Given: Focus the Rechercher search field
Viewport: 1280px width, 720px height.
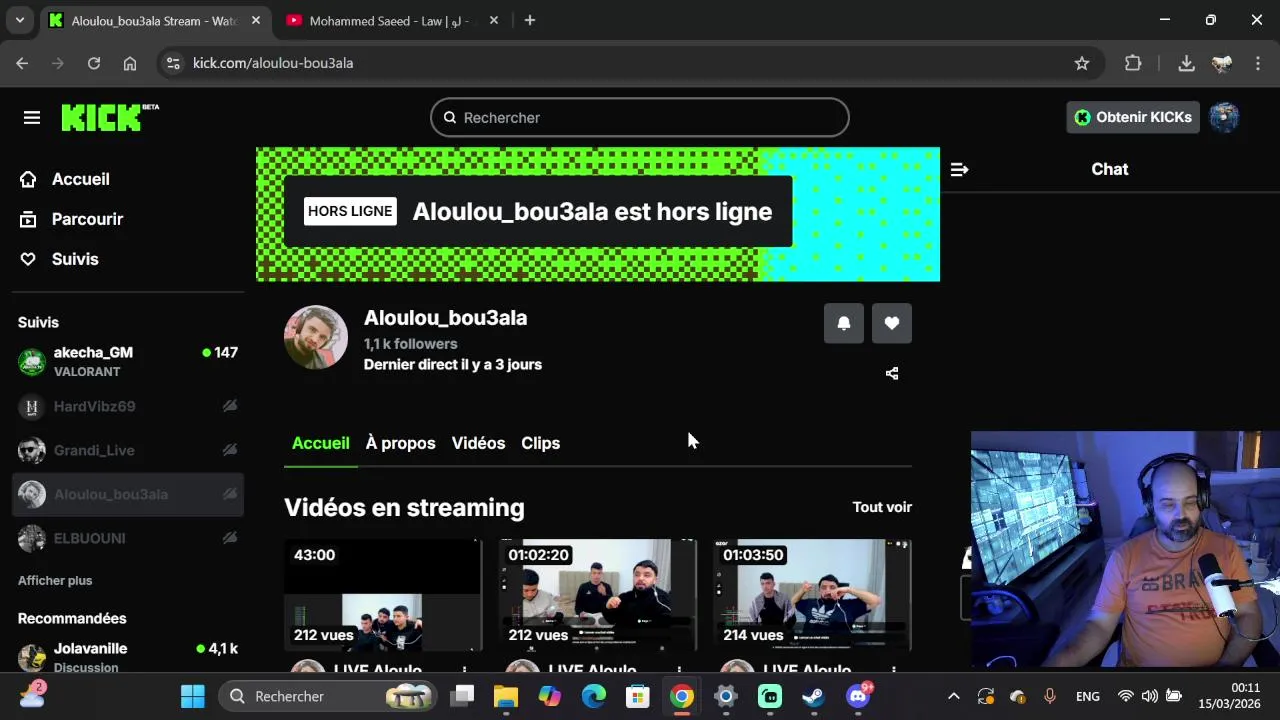Looking at the screenshot, I should point(640,117).
